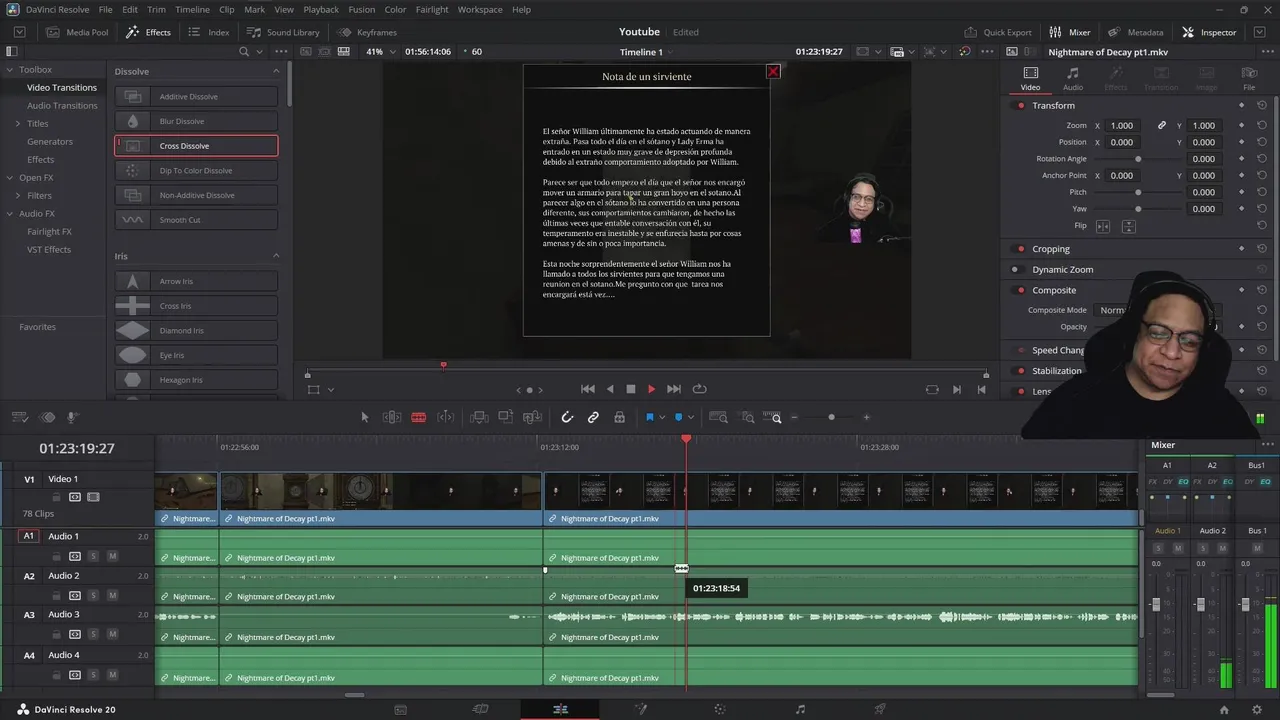The width and height of the screenshot is (1280, 720).
Task: Click the Replace Clip toolbar icon
Action: click(x=533, y=417)
